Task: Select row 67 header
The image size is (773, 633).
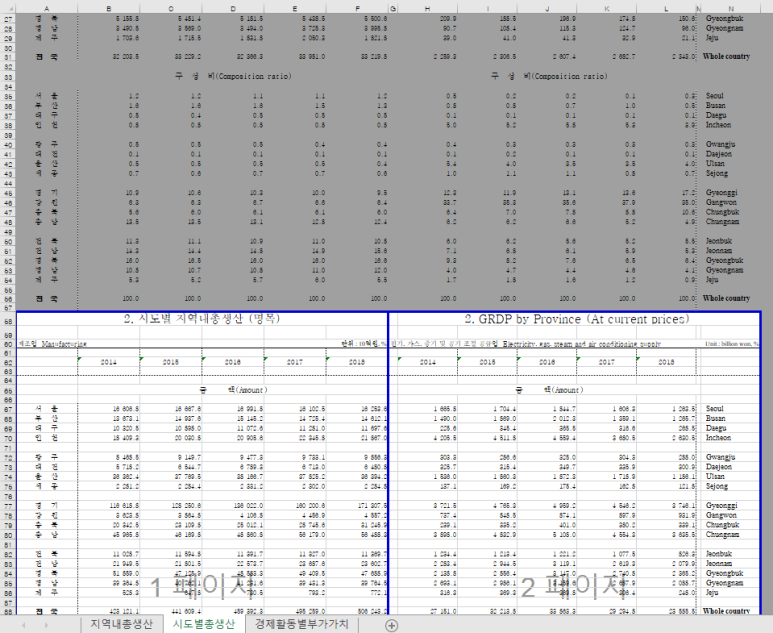Action: [8, 409]
